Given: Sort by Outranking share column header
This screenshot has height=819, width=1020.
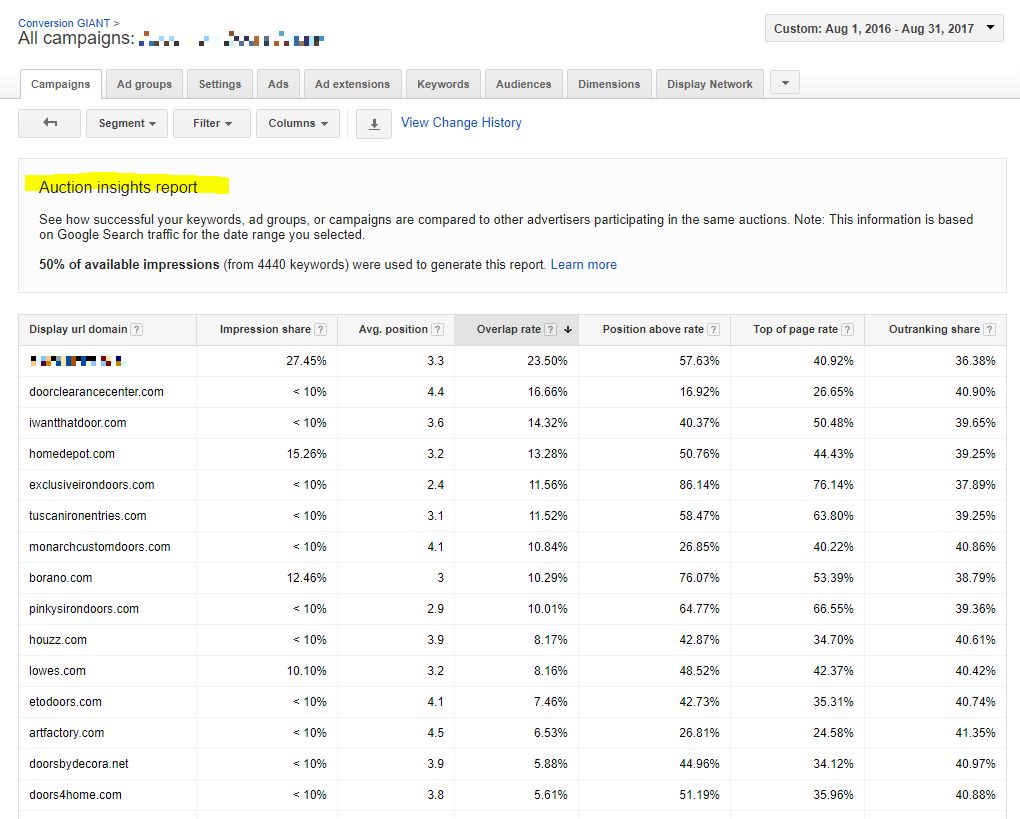Looking at the screenshot, I should (934, 330).
